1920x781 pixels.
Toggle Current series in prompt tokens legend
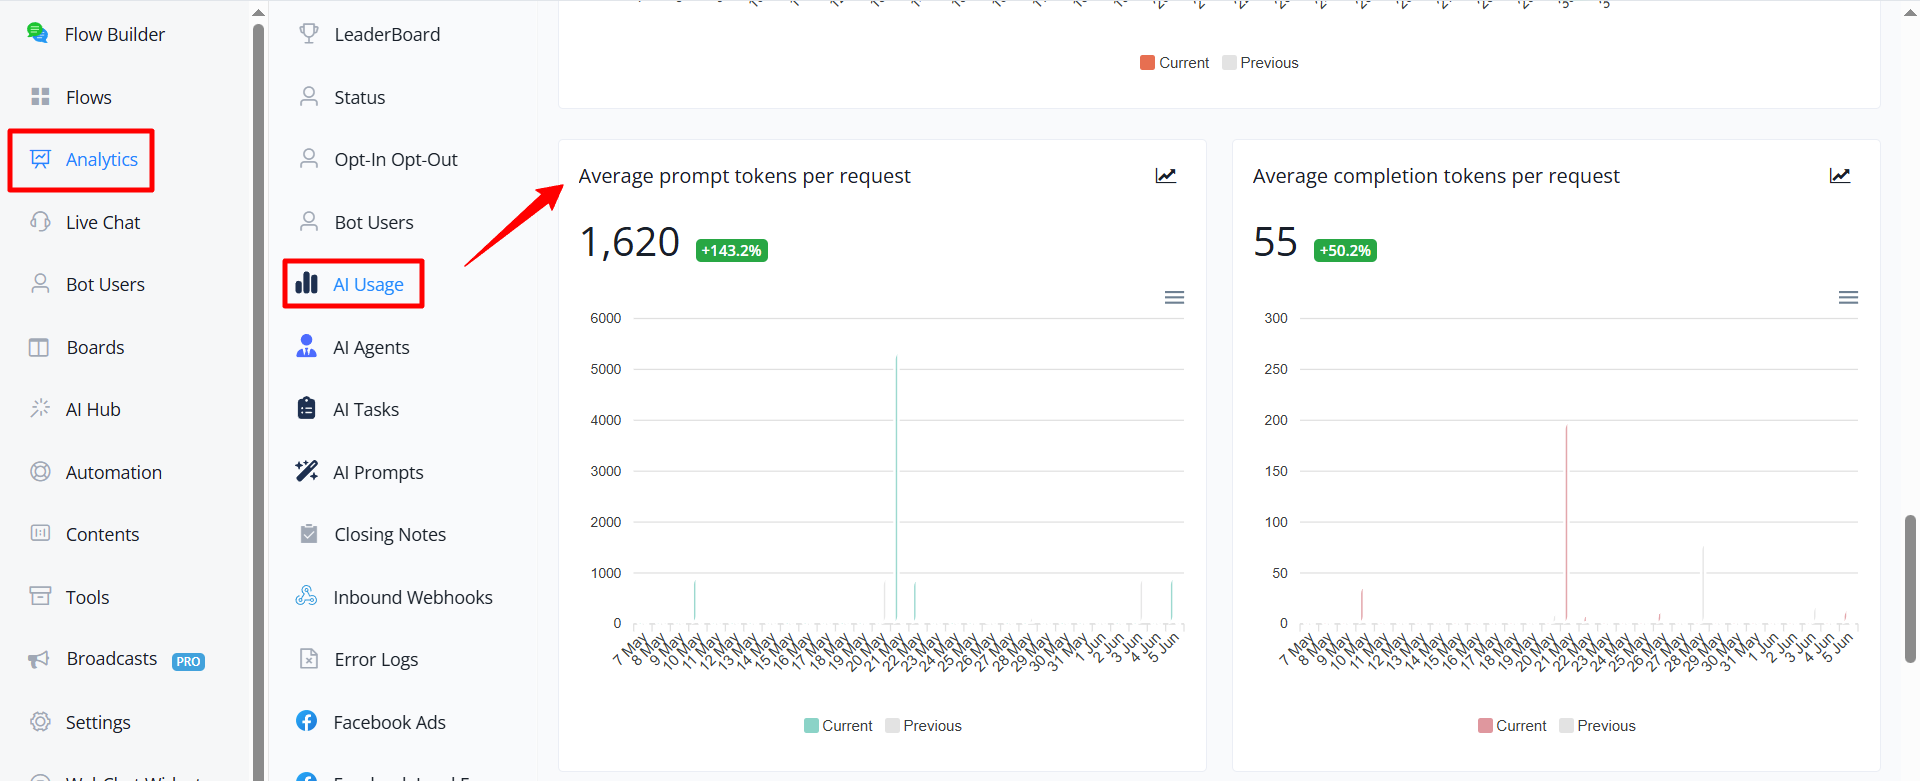click(838, 726)
